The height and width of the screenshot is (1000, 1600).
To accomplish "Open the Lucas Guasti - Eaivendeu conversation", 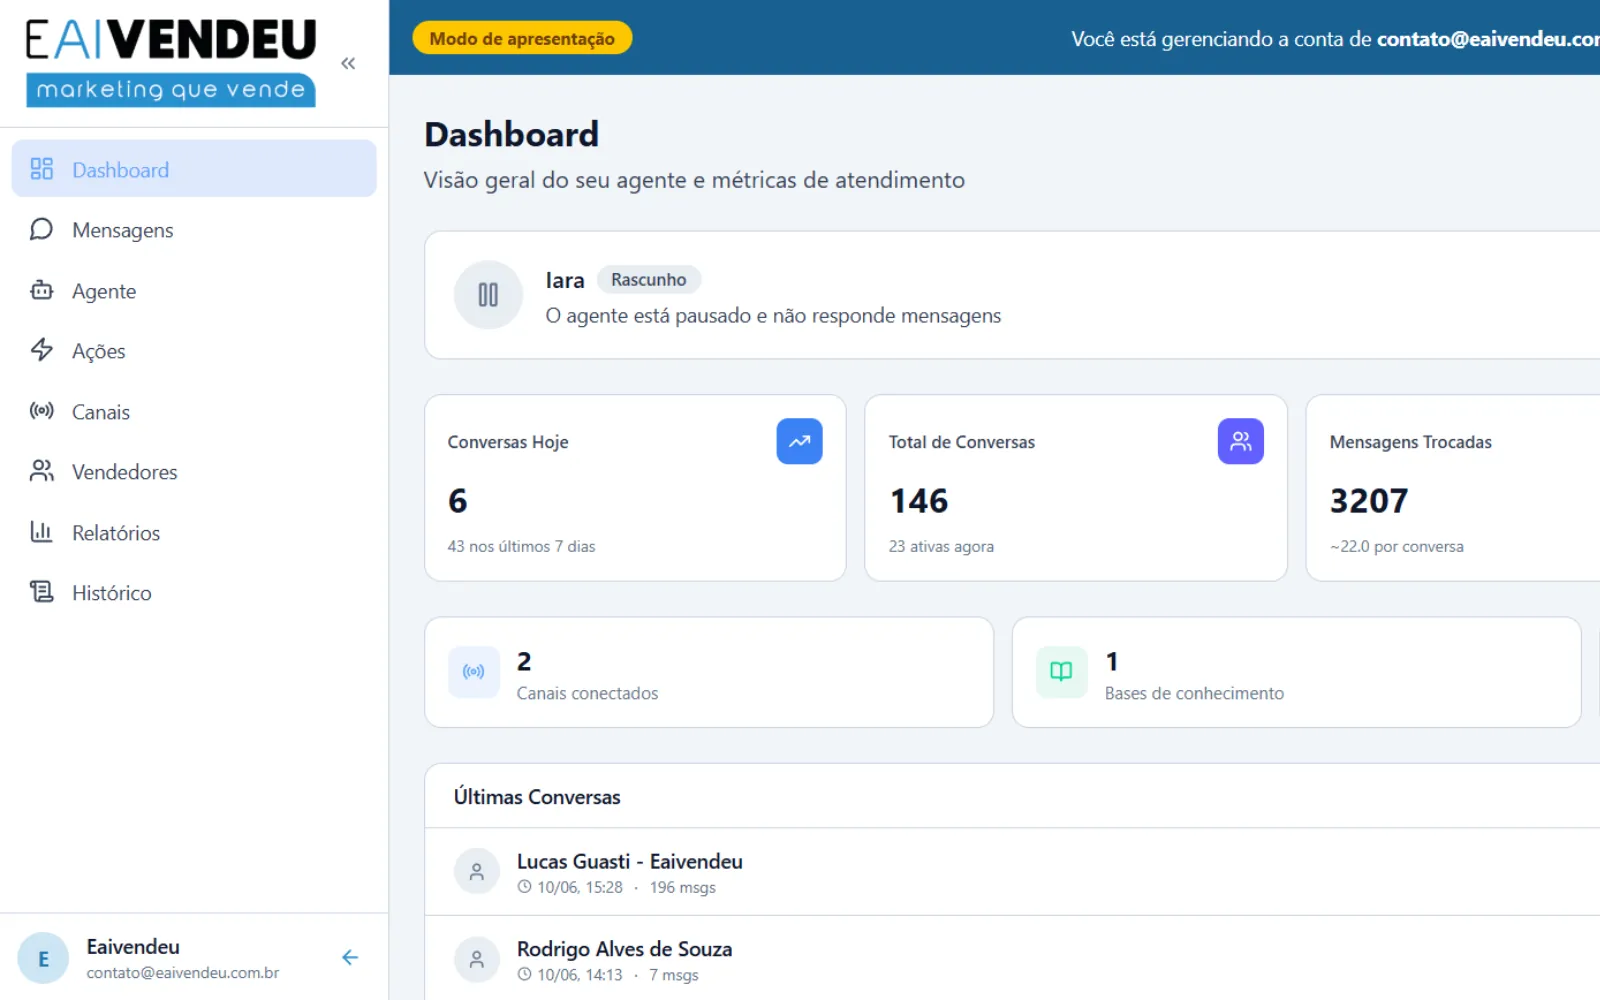I will 1012,872.
